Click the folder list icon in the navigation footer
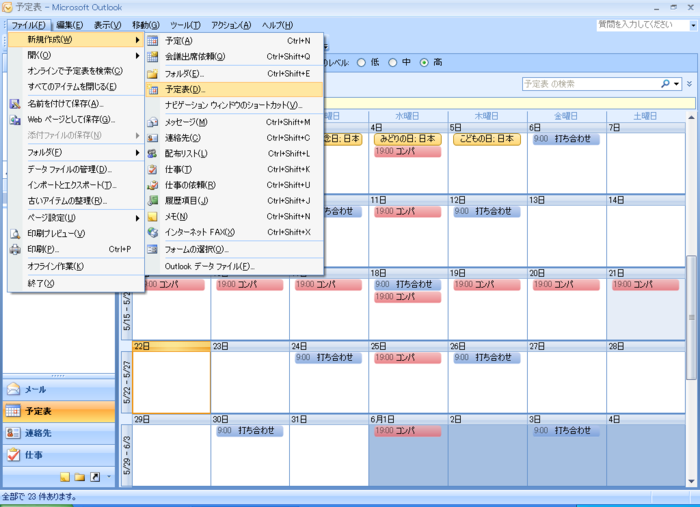The height and width of the screenshot is (507, 700). coord(80,477)
